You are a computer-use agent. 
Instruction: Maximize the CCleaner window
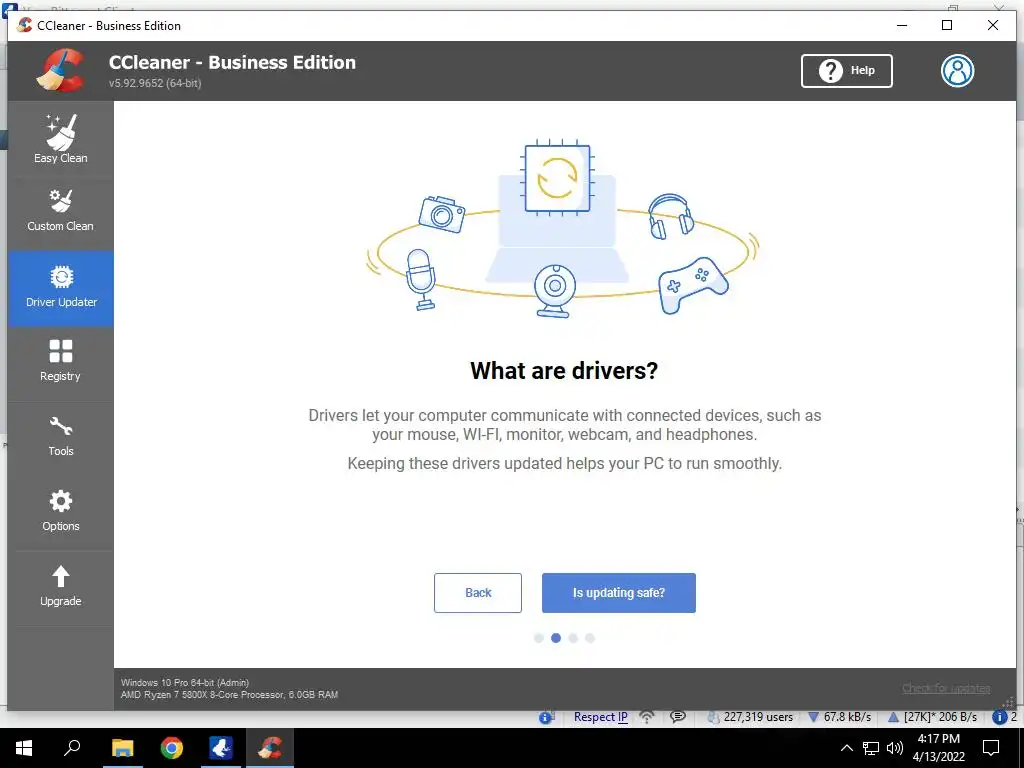click(x=947, y=25)
